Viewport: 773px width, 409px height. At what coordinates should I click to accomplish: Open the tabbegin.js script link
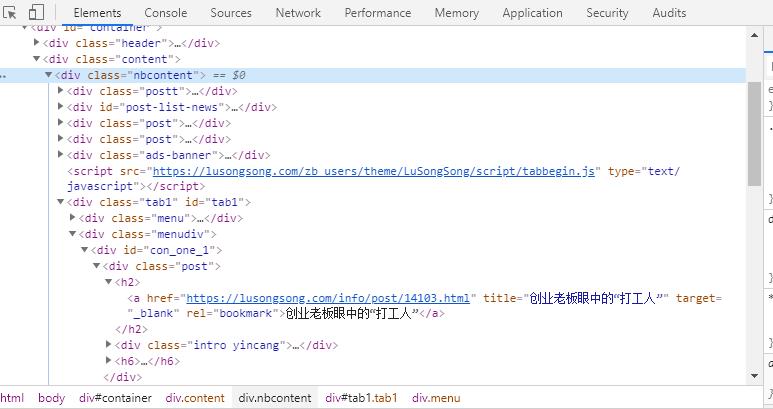click(374, 171)
